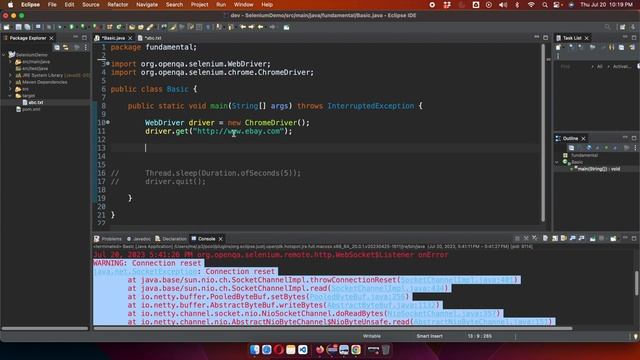The image size is (640, 360).
Task: Toggle Hide Fields in Outline toolbar
Action: pyautogui.click(x=589, y=147)
